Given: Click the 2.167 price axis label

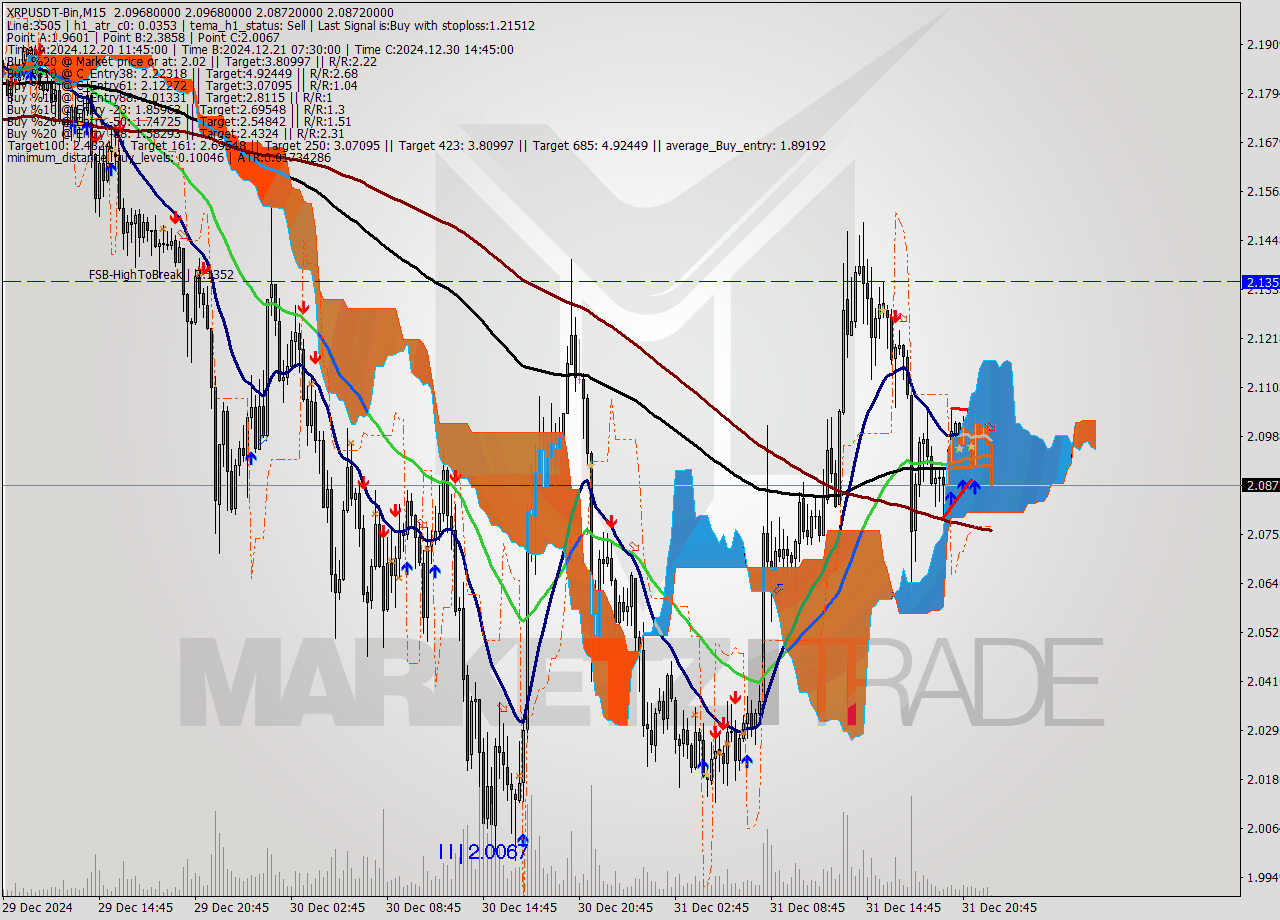Looking at the screenshot, I should point(1262,142).
